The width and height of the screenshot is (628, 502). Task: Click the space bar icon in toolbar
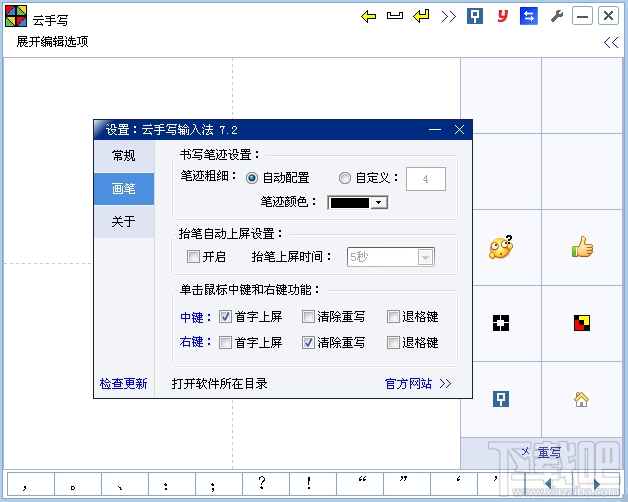(x=395, y=16)
